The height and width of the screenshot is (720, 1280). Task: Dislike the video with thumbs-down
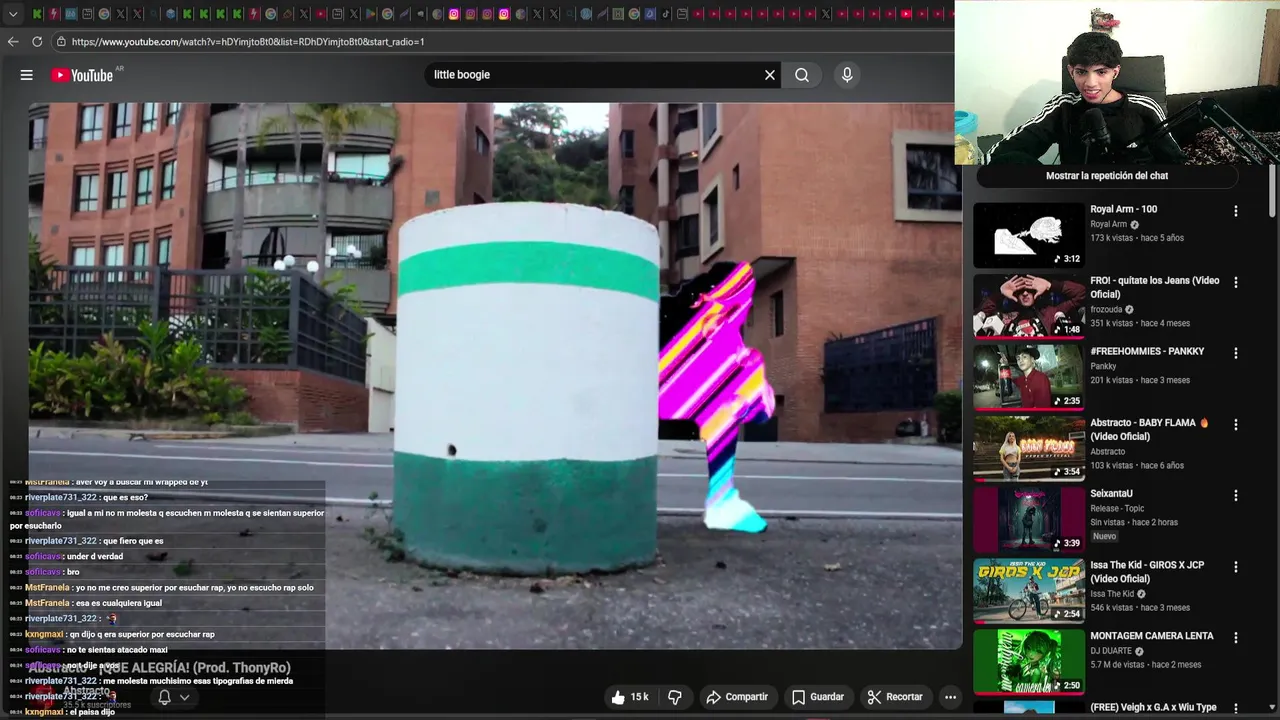(675, 697)
